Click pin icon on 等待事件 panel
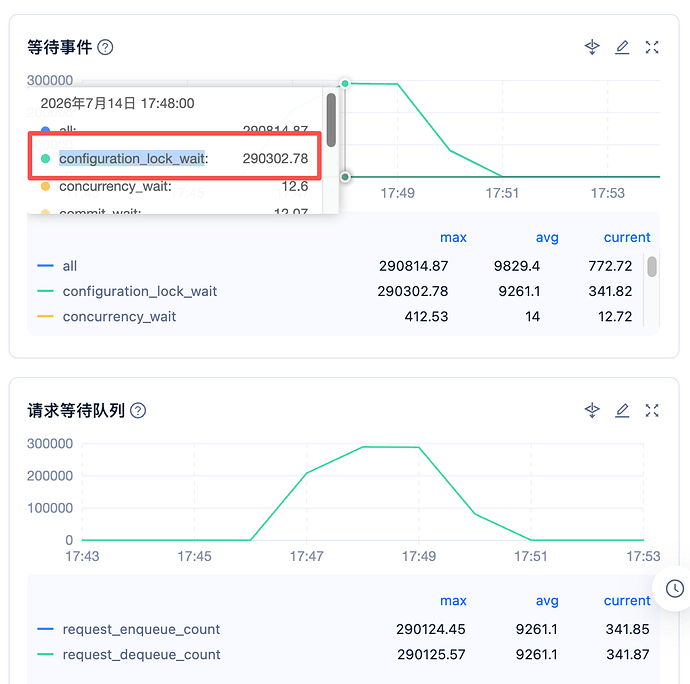Viewport: 690px width, 684px height. [x=592, y=47]
